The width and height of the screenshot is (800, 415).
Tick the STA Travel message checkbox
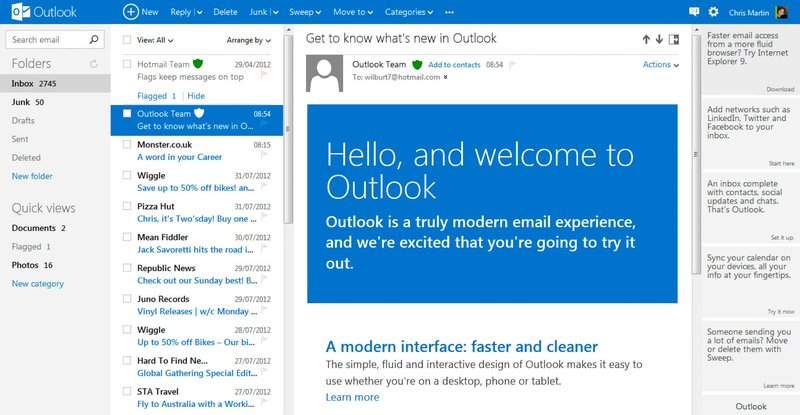[127, 392]
